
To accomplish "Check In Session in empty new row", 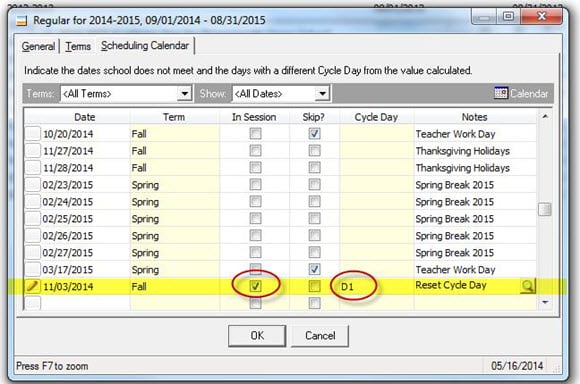I will click(255, 303).
